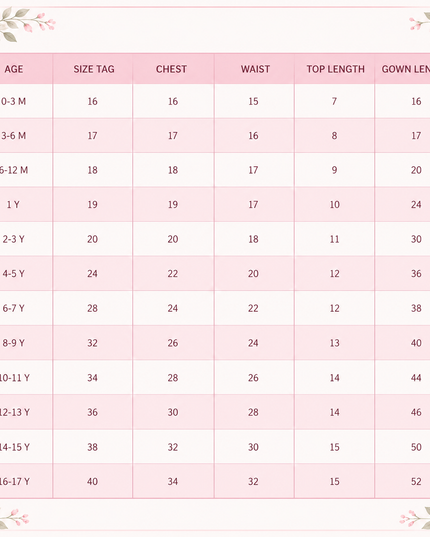Select the 6-7 Y age row label
This screenshot has height=537, width=430.
tap(13, 308)
